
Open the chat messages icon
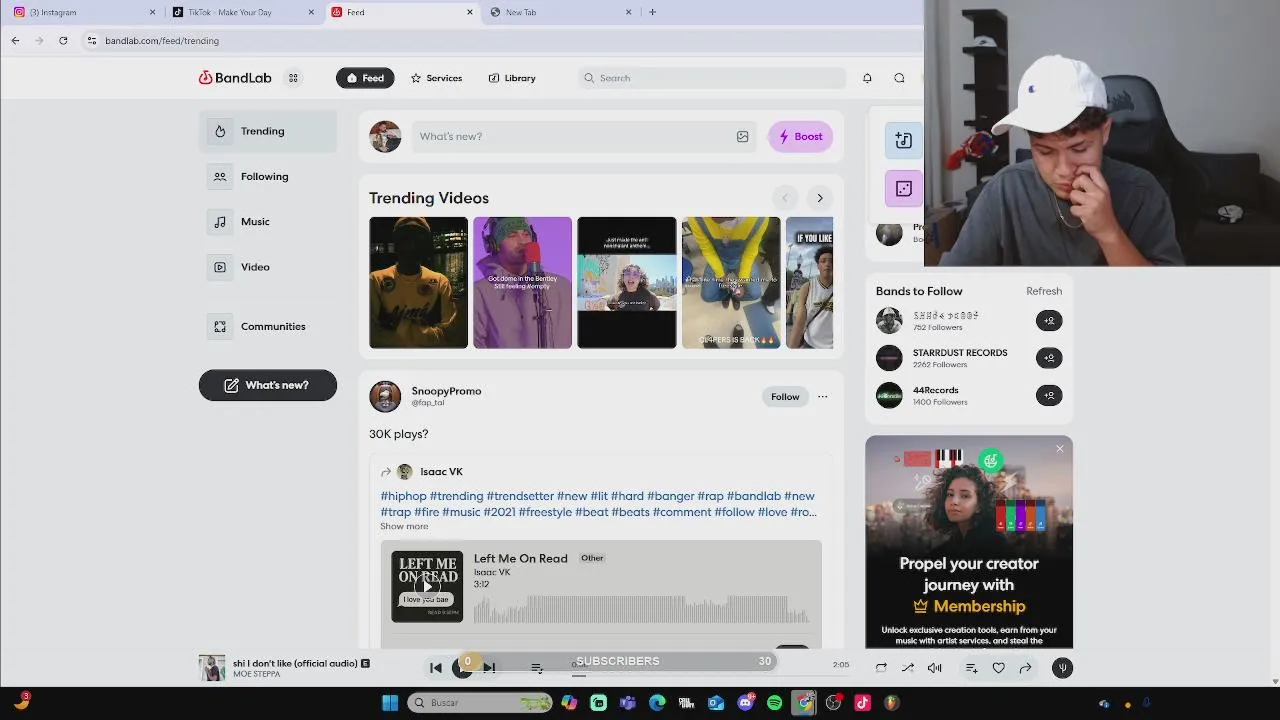click(899, 78)
